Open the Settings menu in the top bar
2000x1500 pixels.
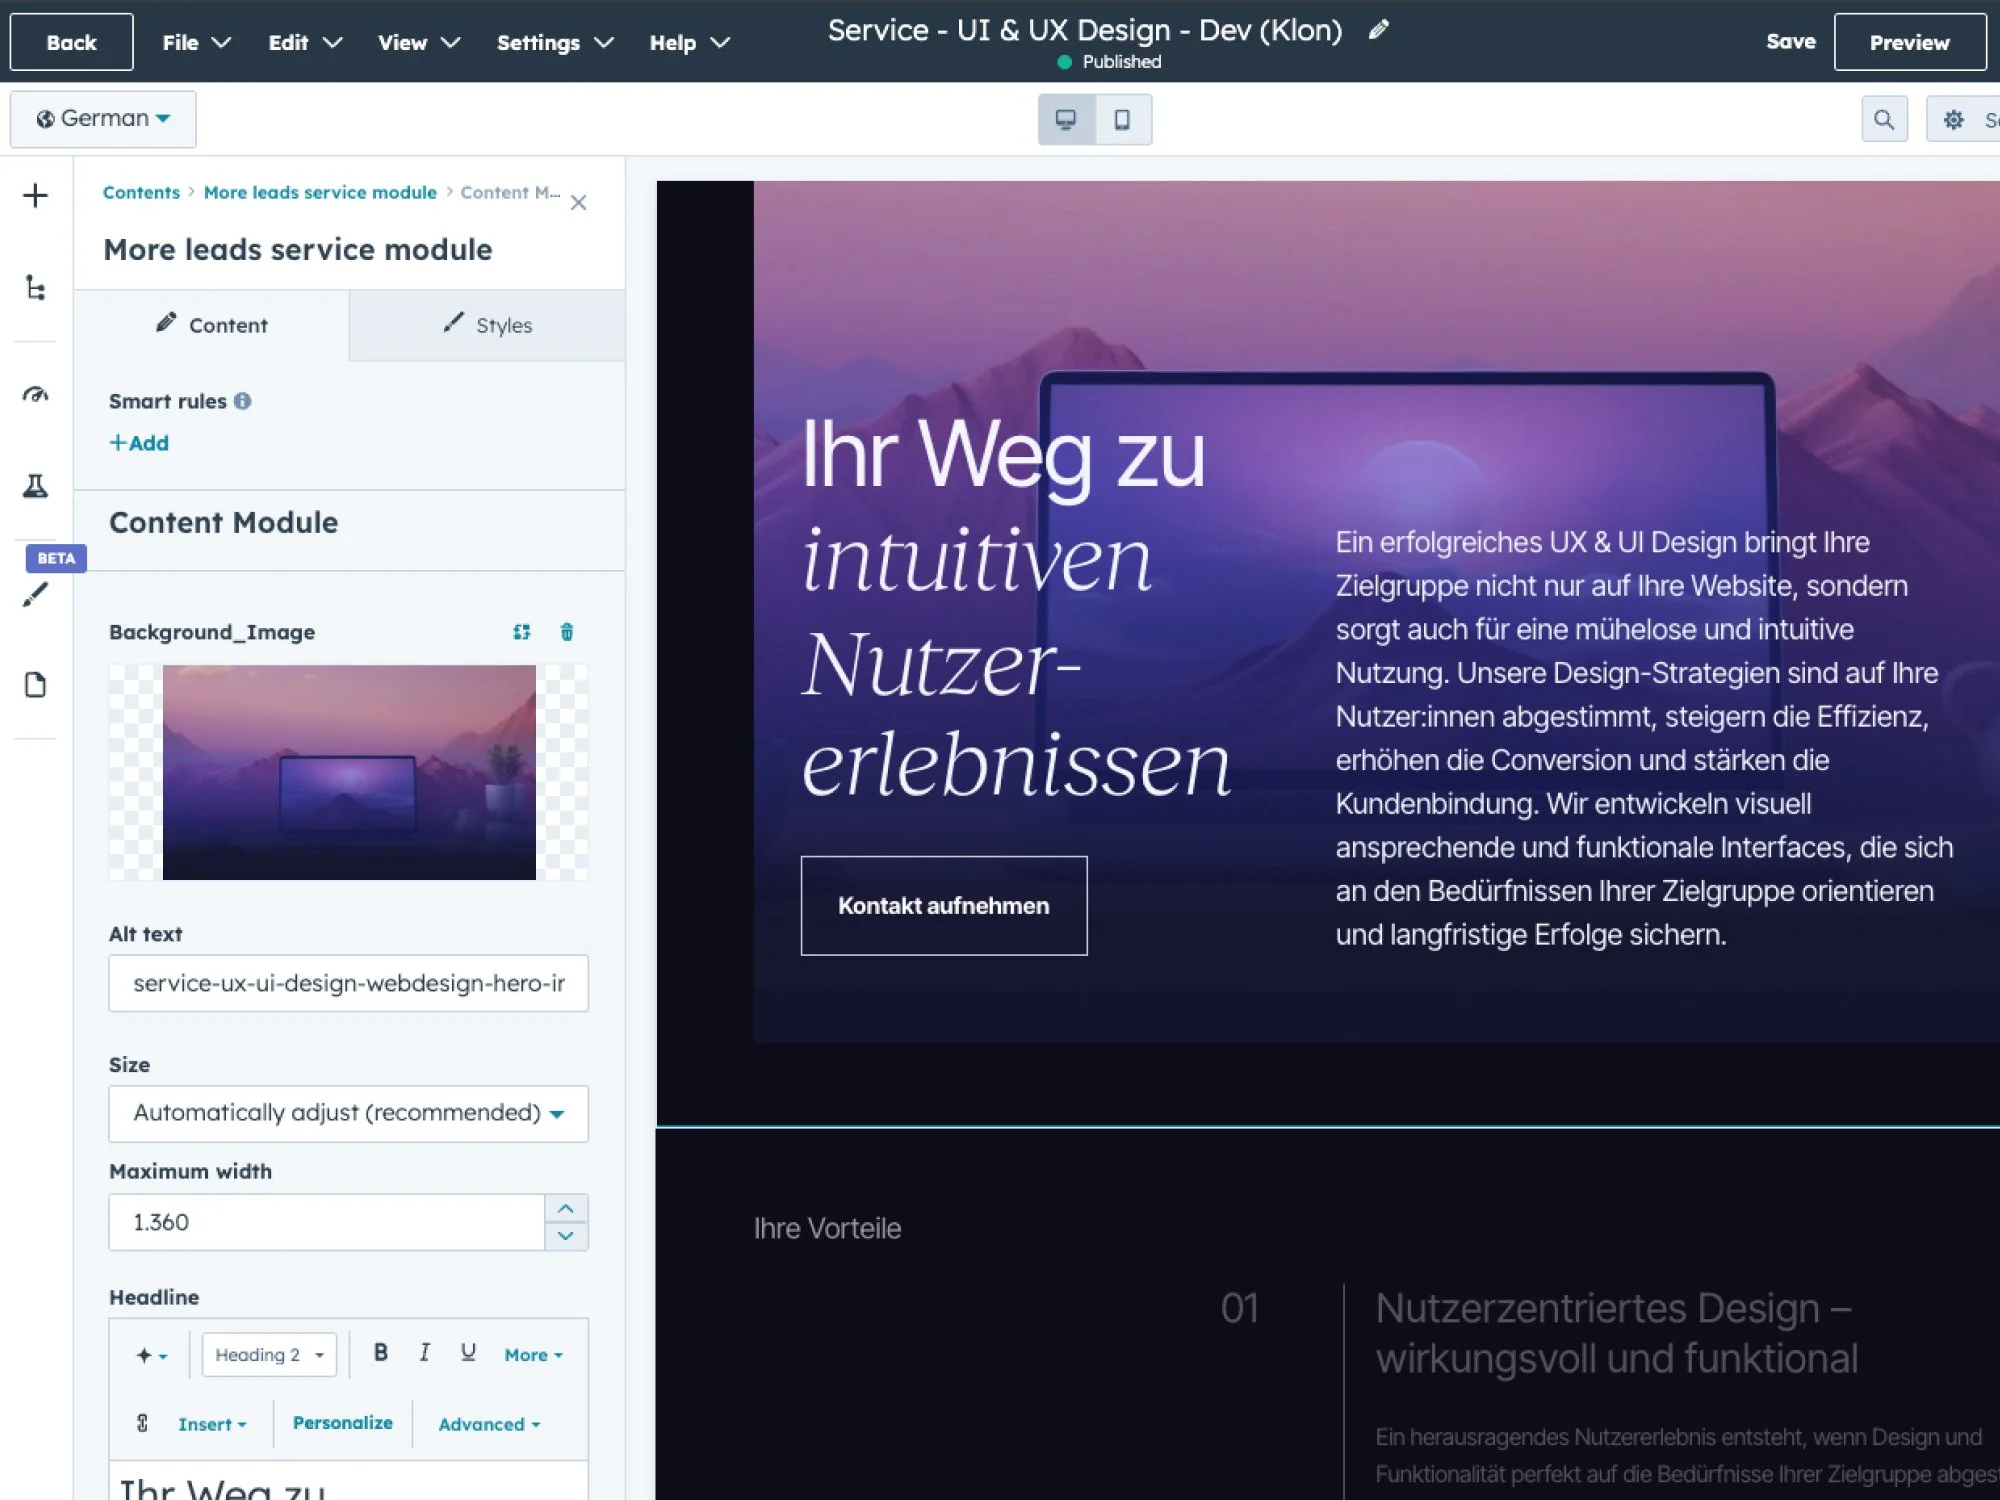coord(554,42)
